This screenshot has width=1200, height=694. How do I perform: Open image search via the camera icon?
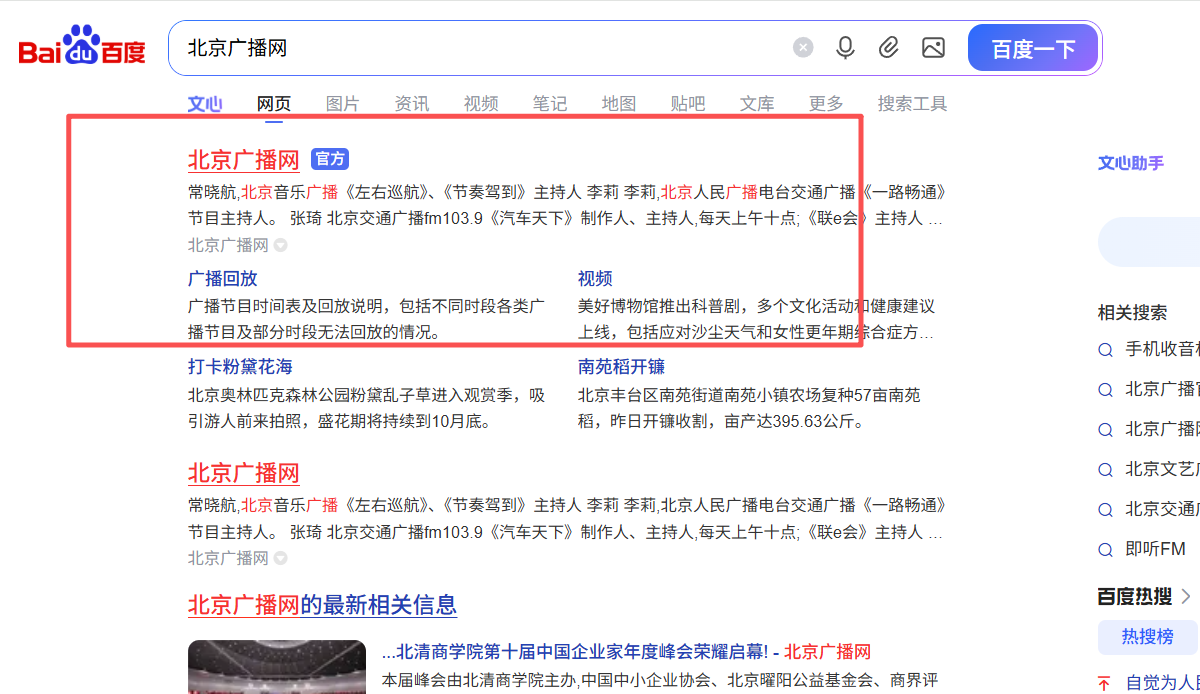pyautogui.click(x=933, y=47)
